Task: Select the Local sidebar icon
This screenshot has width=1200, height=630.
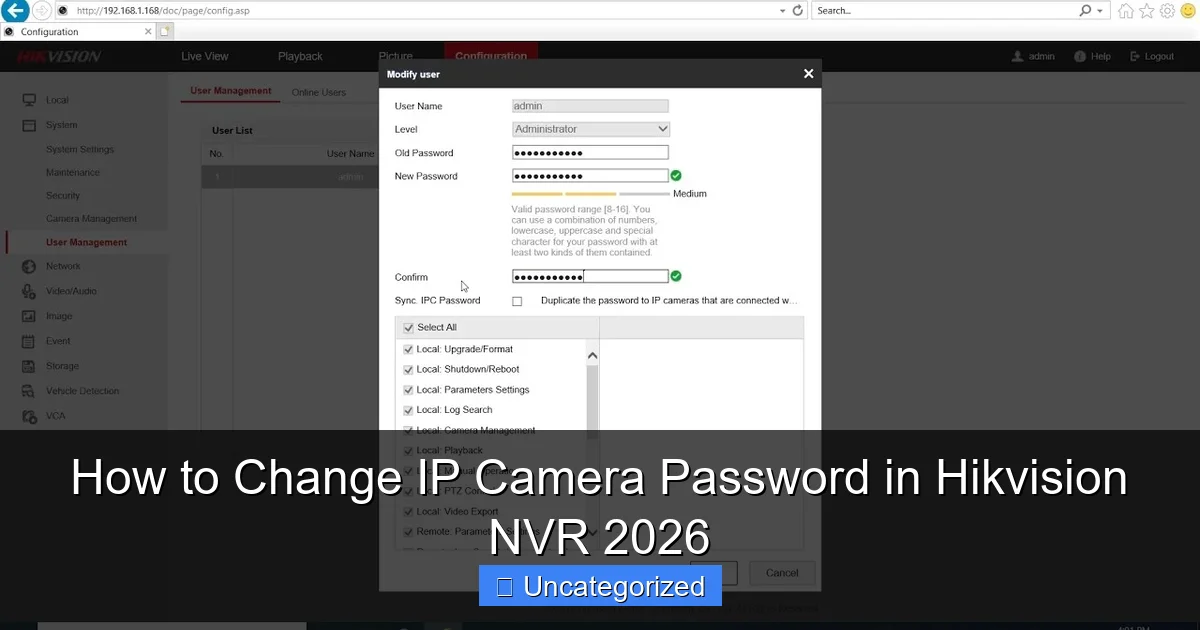Action: [x=29, y=99]
